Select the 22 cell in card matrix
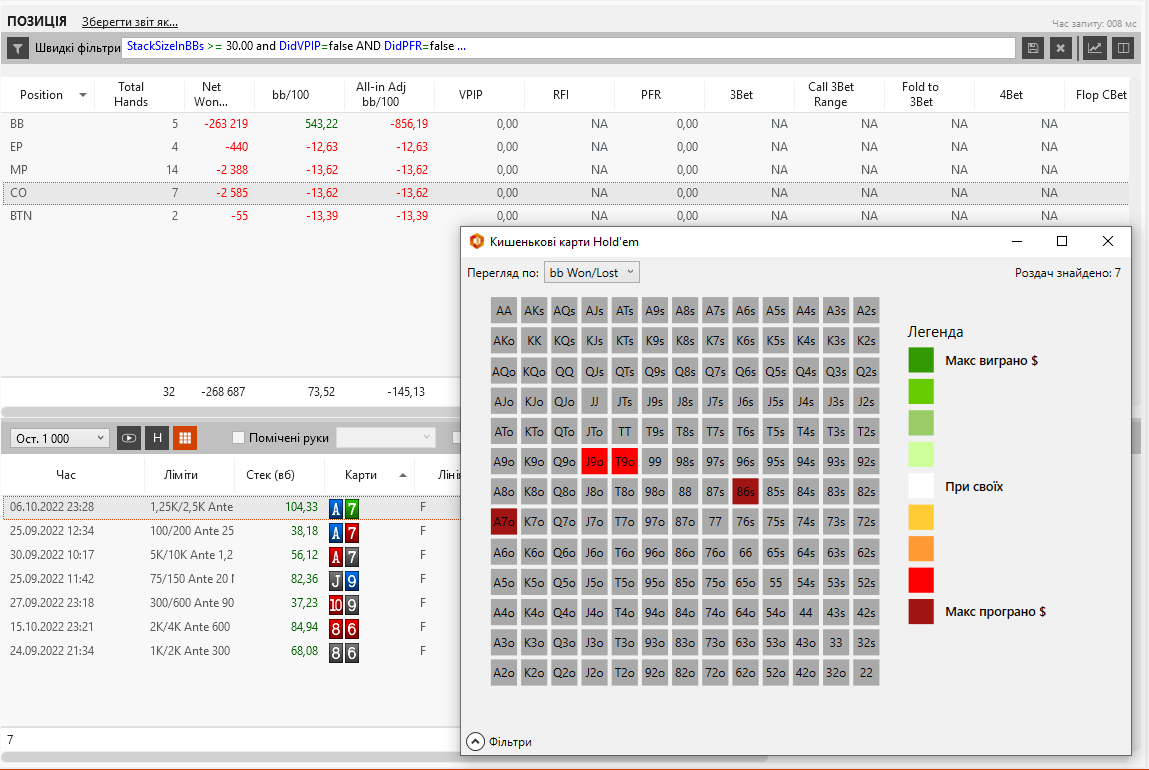1149x770 pixels. pos(866,673)
